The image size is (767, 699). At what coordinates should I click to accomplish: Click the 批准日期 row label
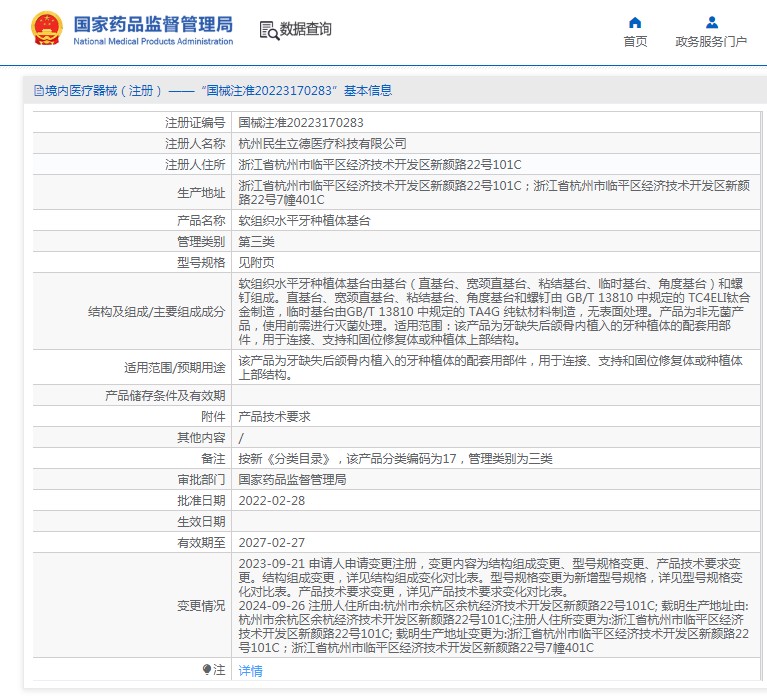[201, 500]
